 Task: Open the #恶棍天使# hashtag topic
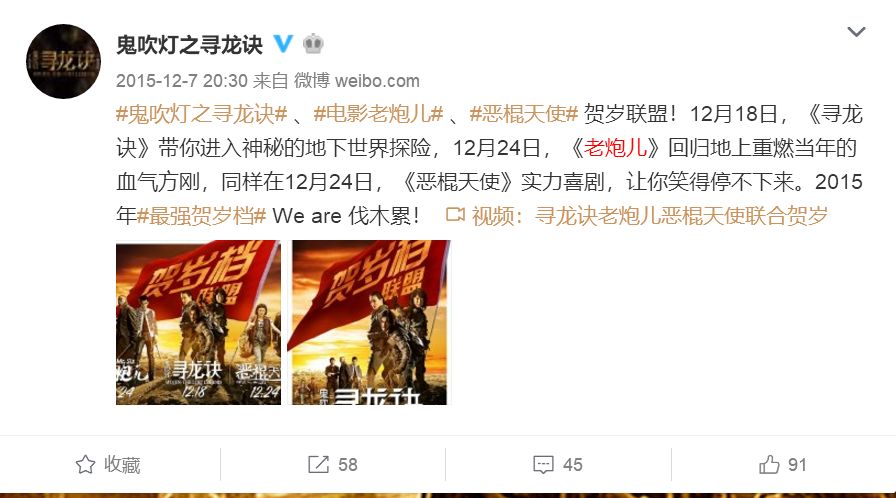point(524,114)
